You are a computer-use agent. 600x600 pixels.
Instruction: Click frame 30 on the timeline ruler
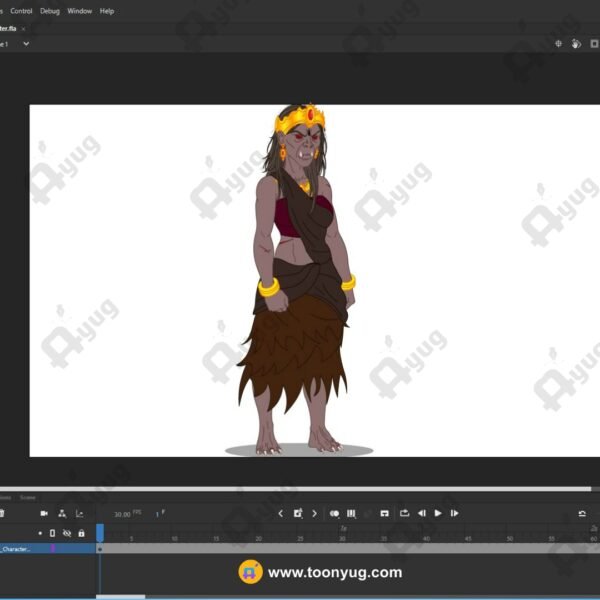coord(342,538)
